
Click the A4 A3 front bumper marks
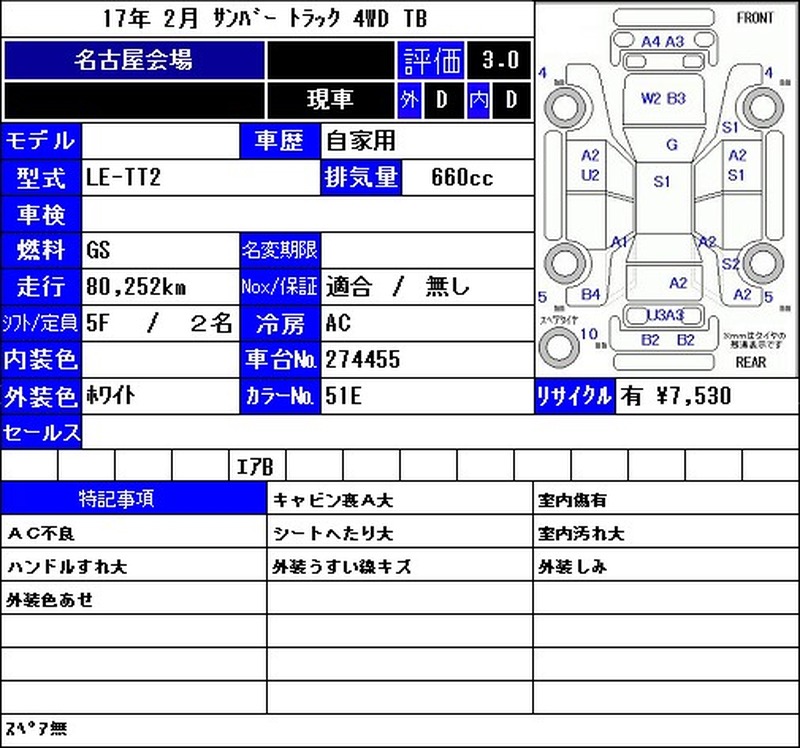[663, 41]
